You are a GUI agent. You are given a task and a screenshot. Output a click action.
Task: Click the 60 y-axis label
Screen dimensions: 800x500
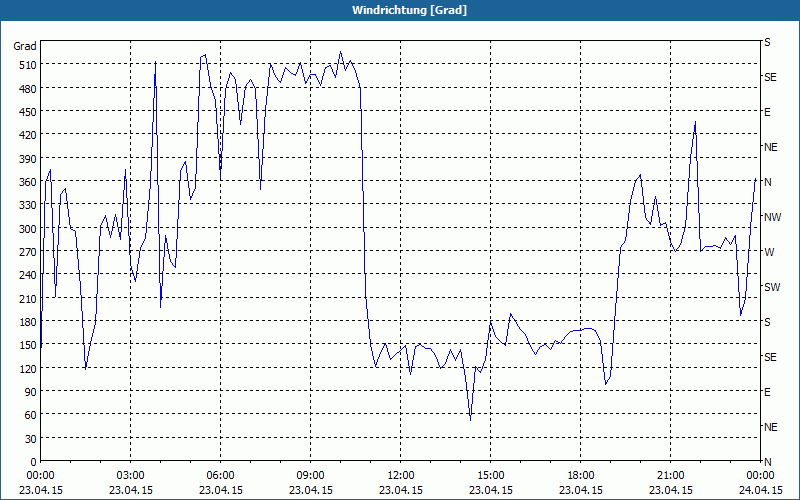pyautogui.click(x=31, y=415)
